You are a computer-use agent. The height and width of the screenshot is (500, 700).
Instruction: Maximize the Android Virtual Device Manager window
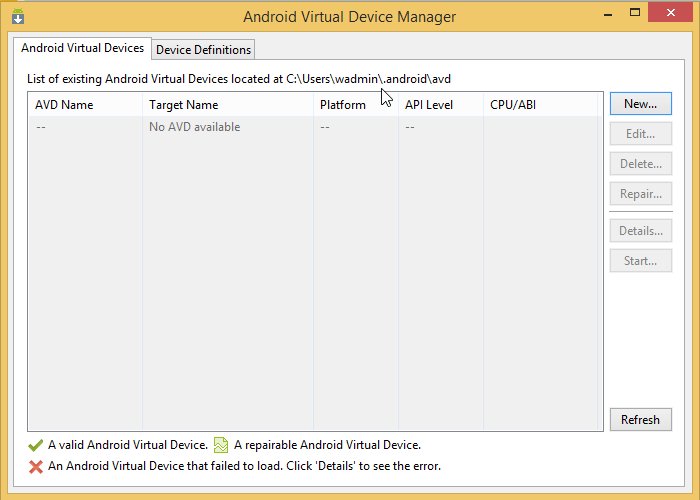pyautogui.click(x=635, y=12)
